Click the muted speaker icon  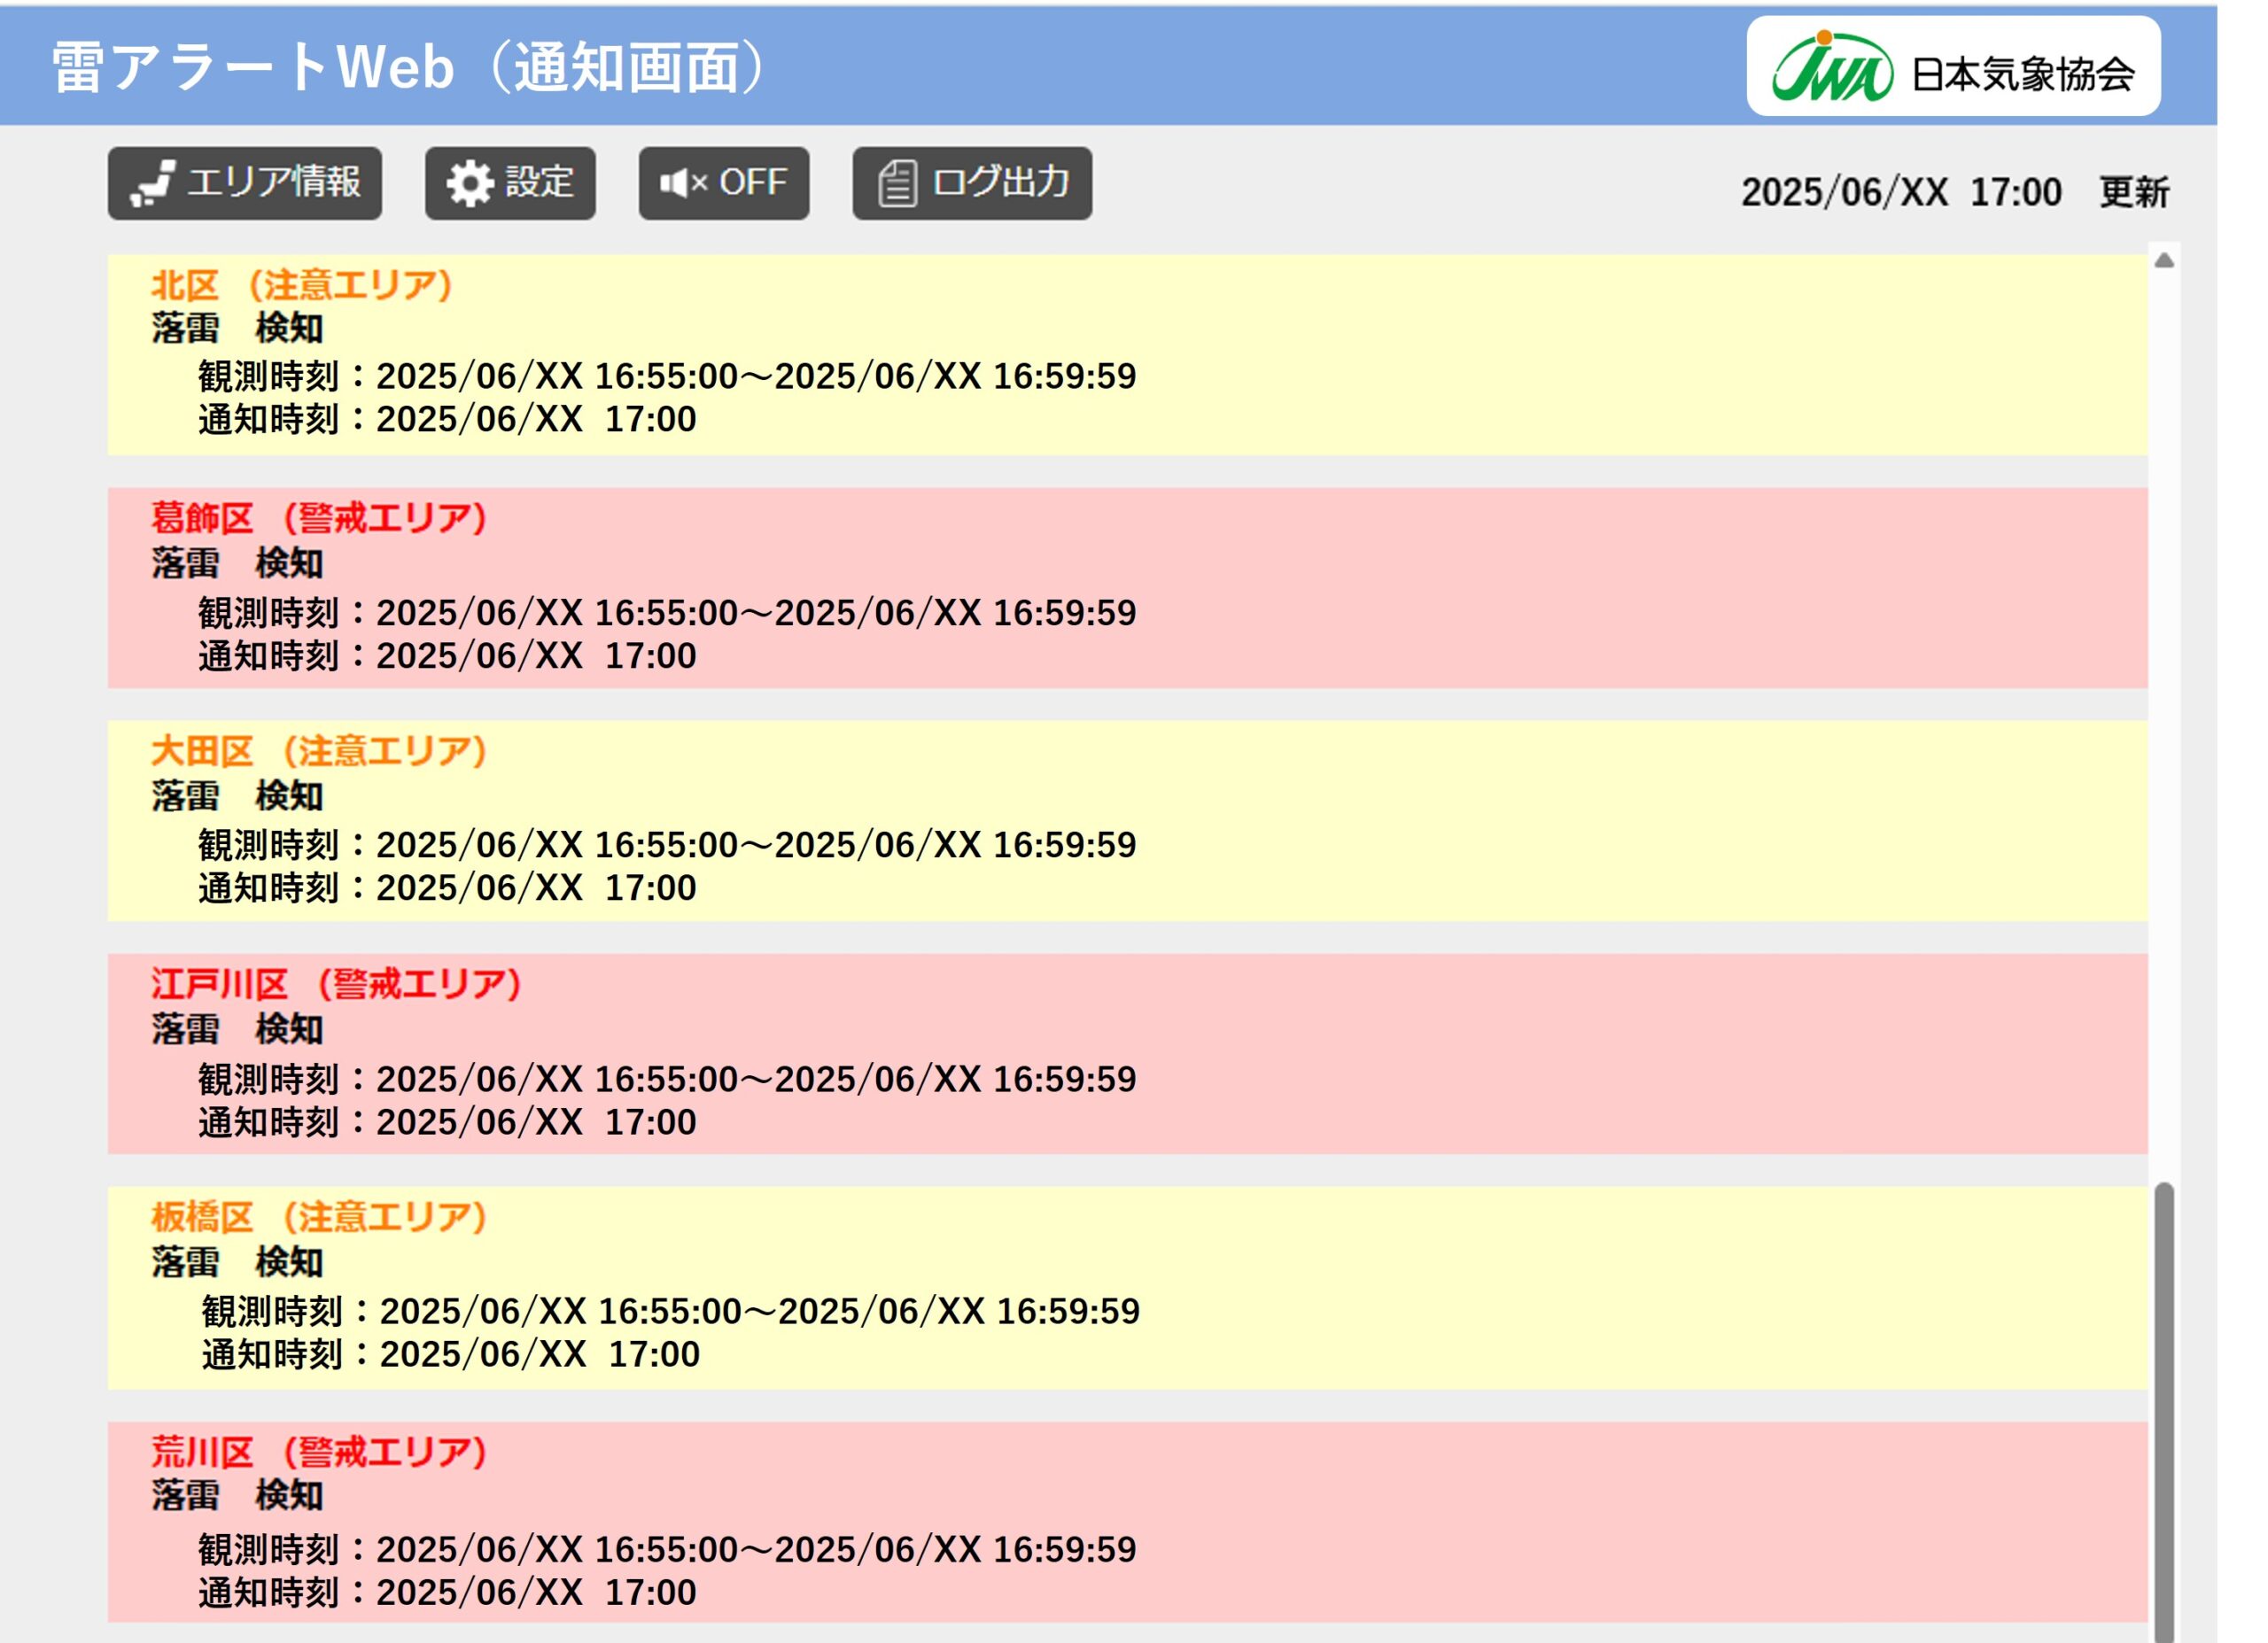pos(683,183)
